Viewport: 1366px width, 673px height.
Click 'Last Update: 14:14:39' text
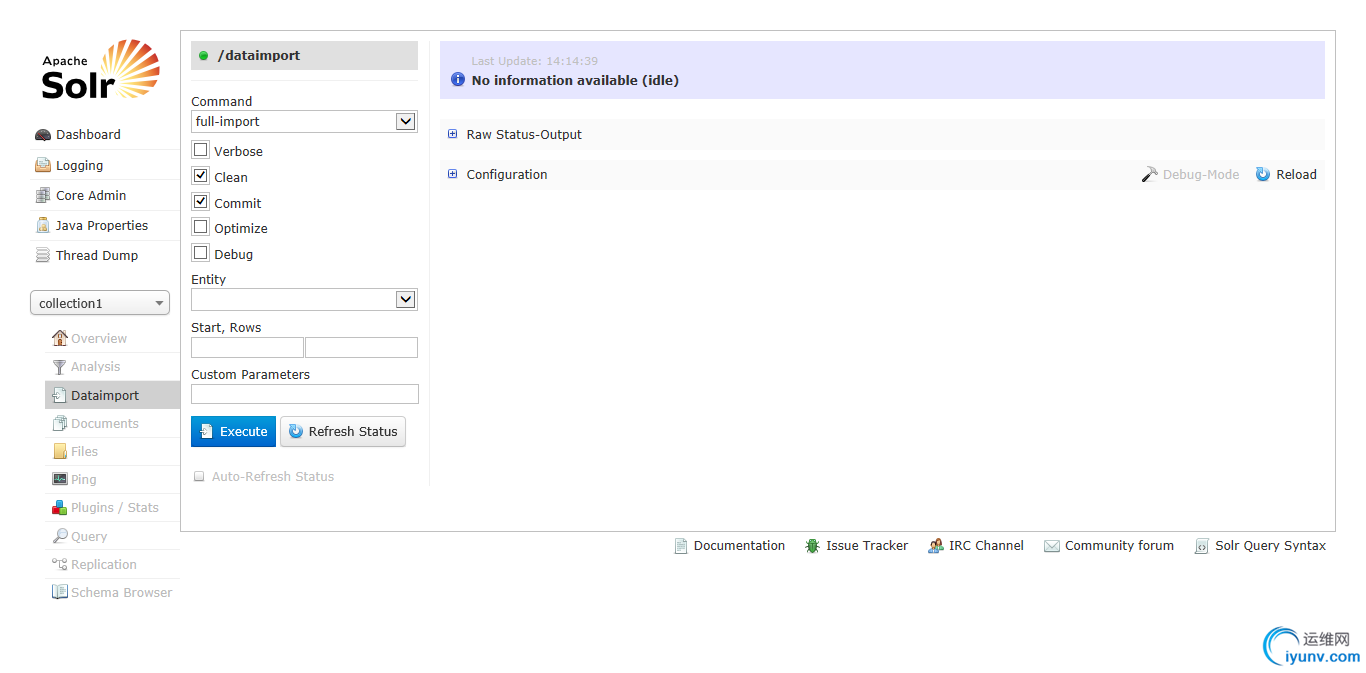(535, 61)
